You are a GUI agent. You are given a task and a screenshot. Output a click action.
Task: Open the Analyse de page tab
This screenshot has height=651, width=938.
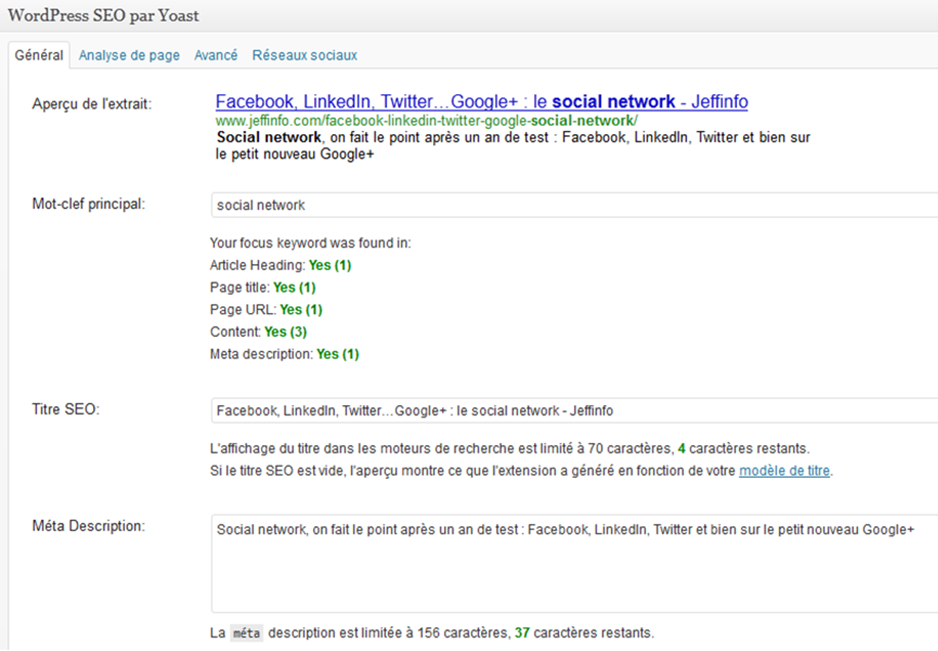click(x=129, y=55)
